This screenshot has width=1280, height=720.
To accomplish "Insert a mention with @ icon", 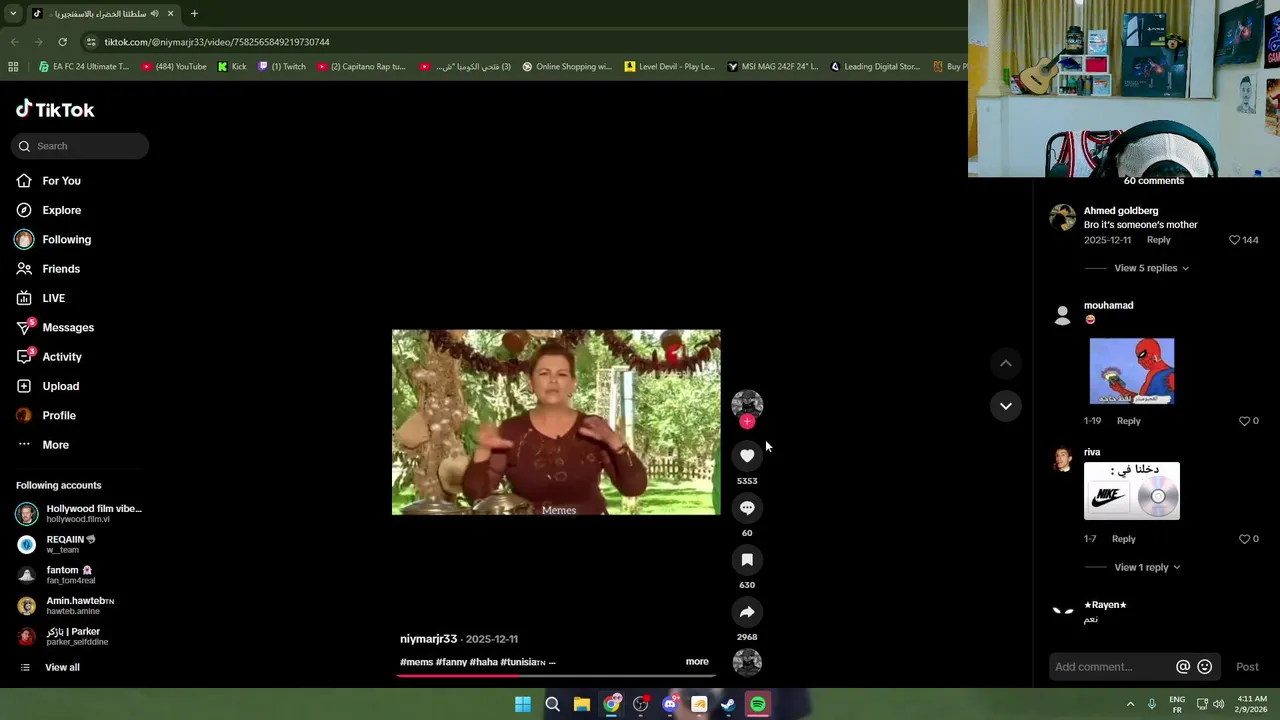I will (x=1183, y=667).
